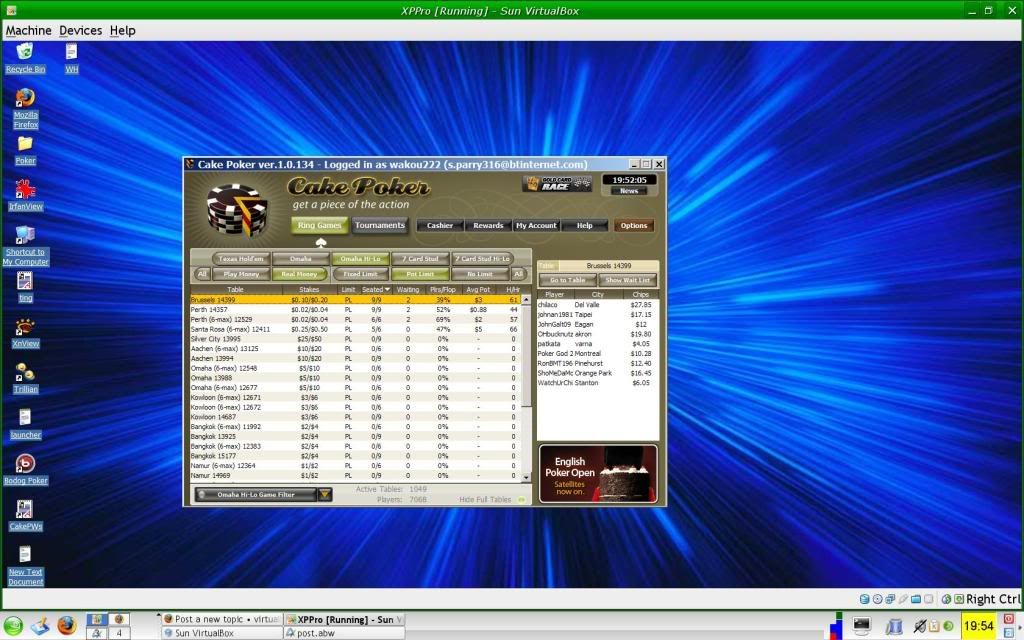Screen dimensions: 1024x640
Task: Click the Firefox icon in the taskbar
Action: 66,626
